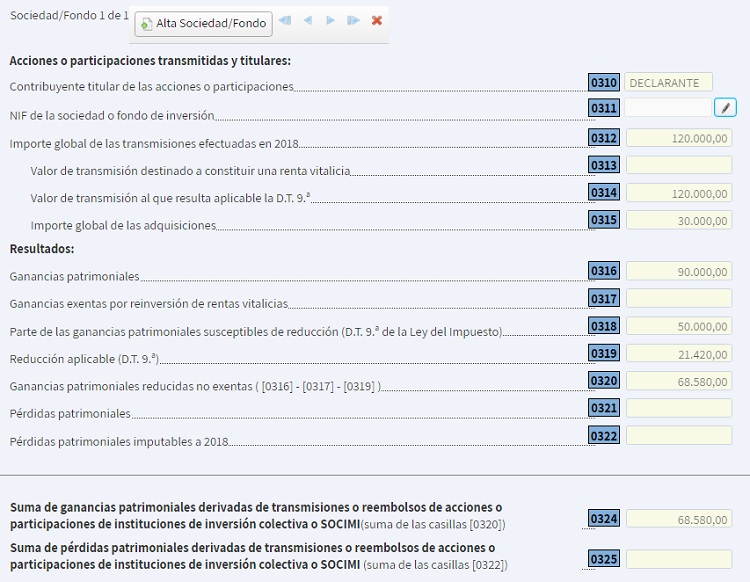The height and width of the screenshot is (582, 750).
Task: Click the blue casilla label 0322
Action: click(604, 435)
